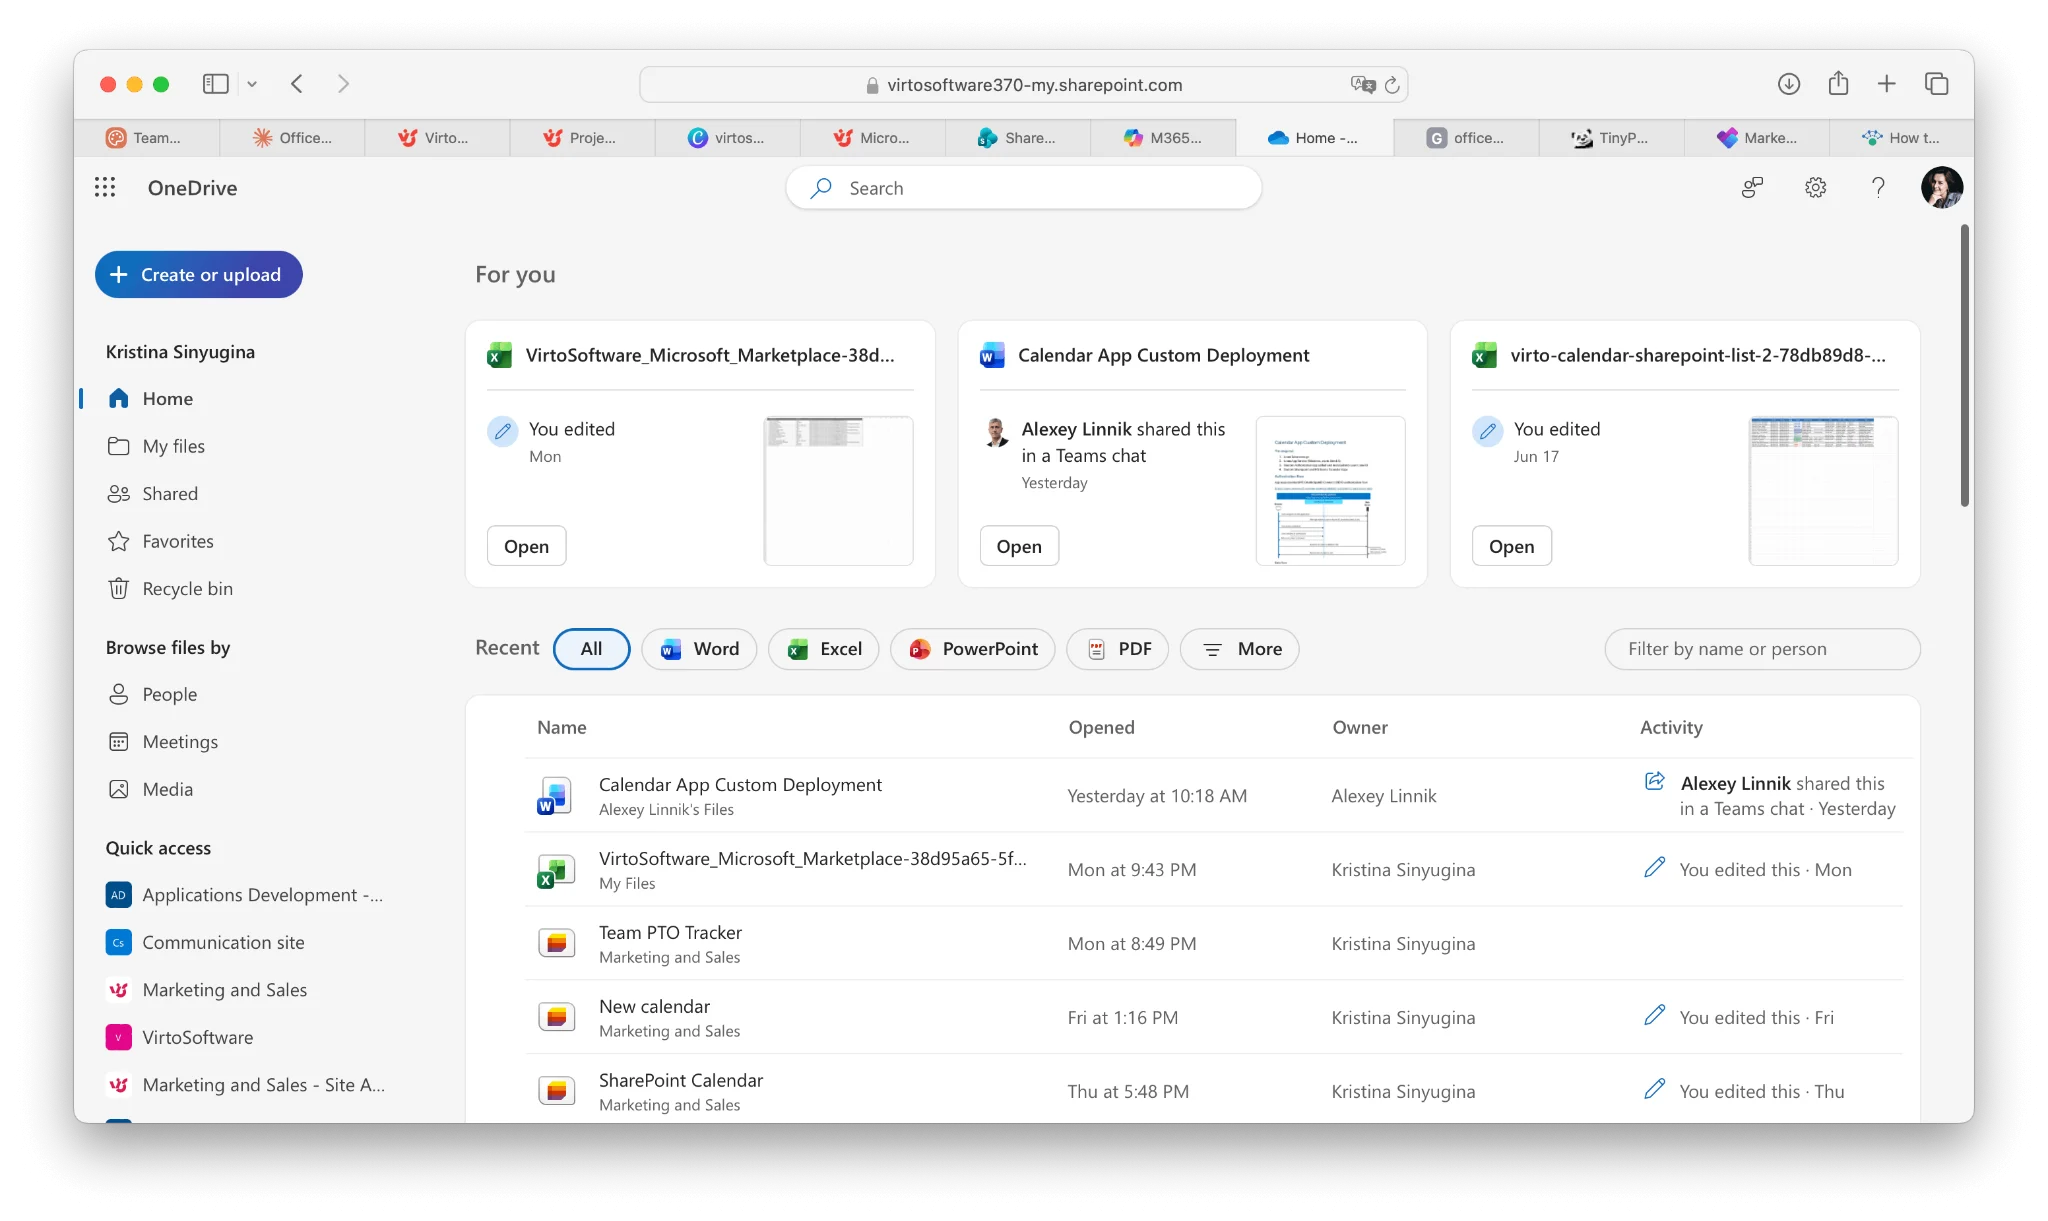
Task: Click Create or upload button
Action: (198, 274)
